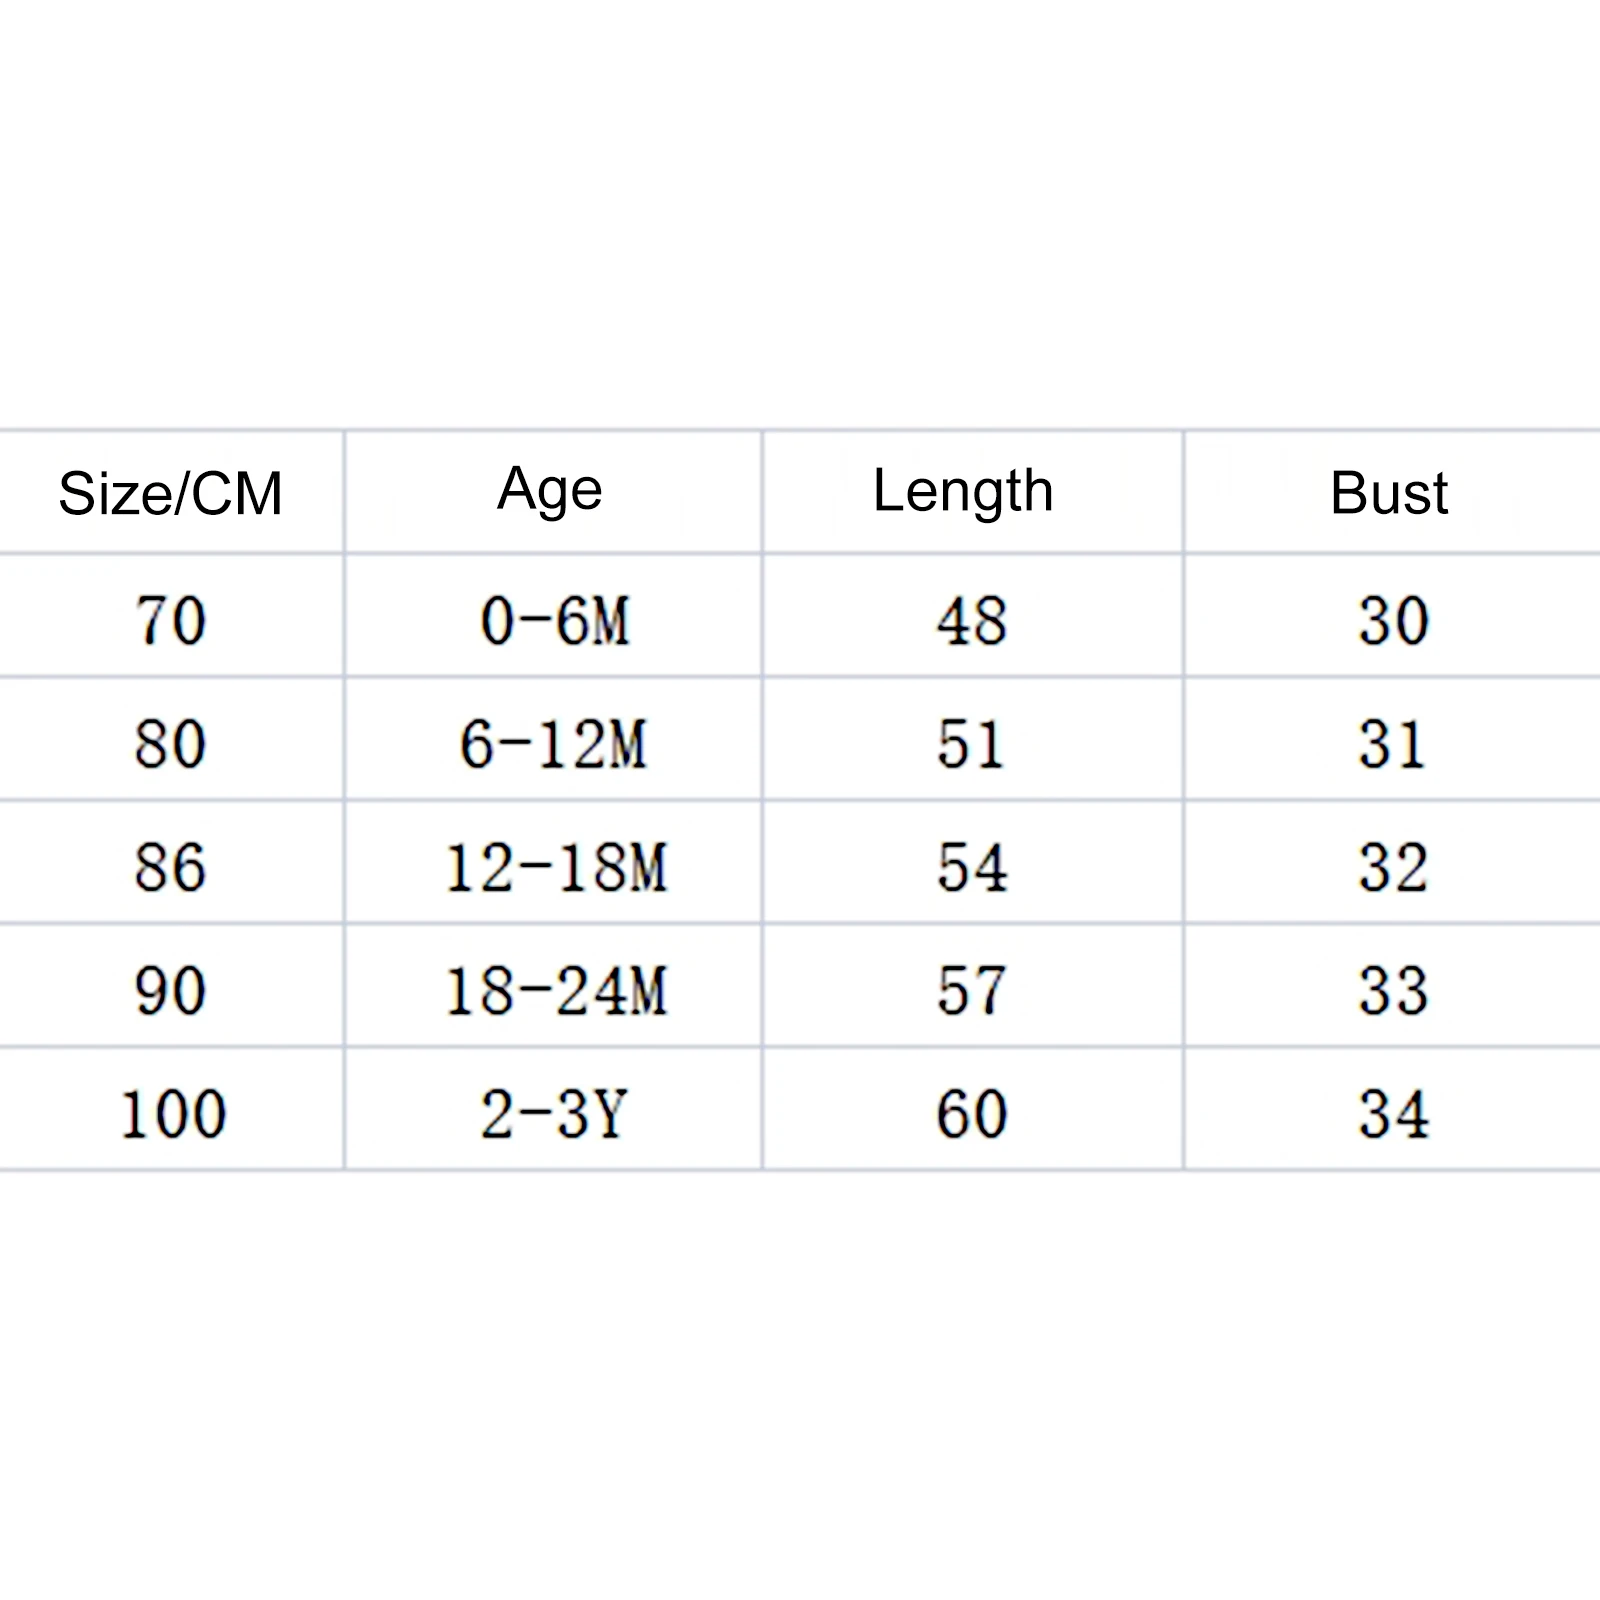Select the 2-3Y age cell
Image resolution: width=1600 pixels, height=1600 pixels.
pos(553,1114)
